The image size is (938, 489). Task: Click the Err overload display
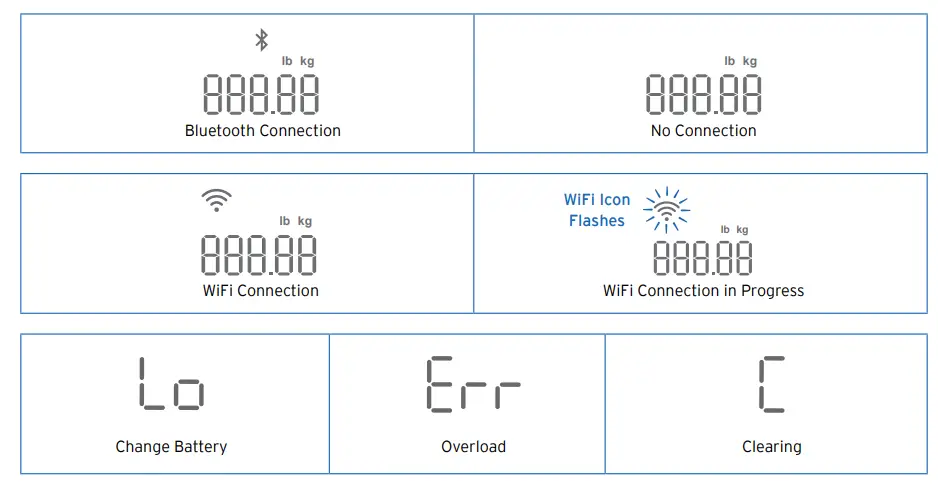(x=473, y=383)
